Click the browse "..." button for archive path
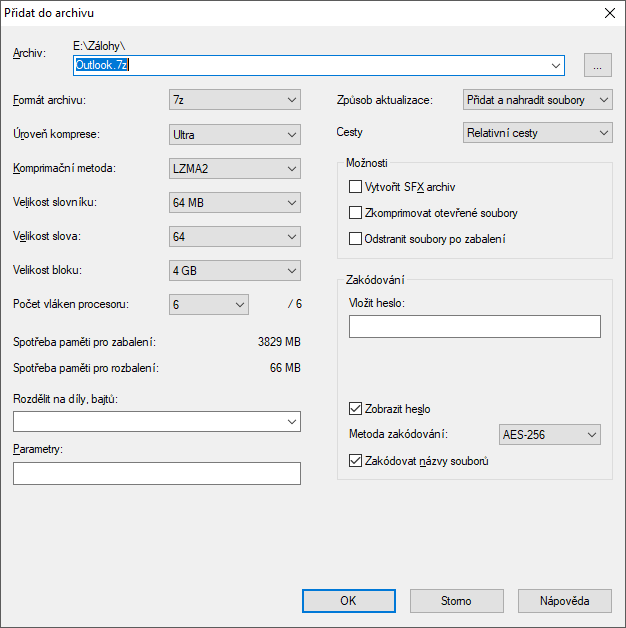 597,66
